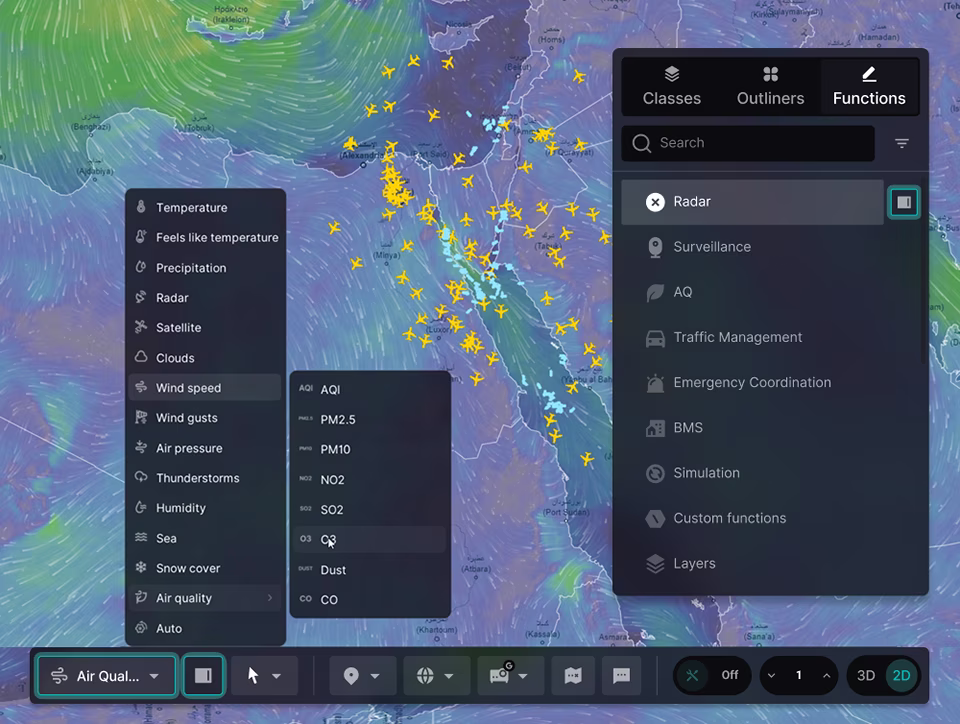
Task: Click the Search field in Functions panel
Action: (747, 143)
